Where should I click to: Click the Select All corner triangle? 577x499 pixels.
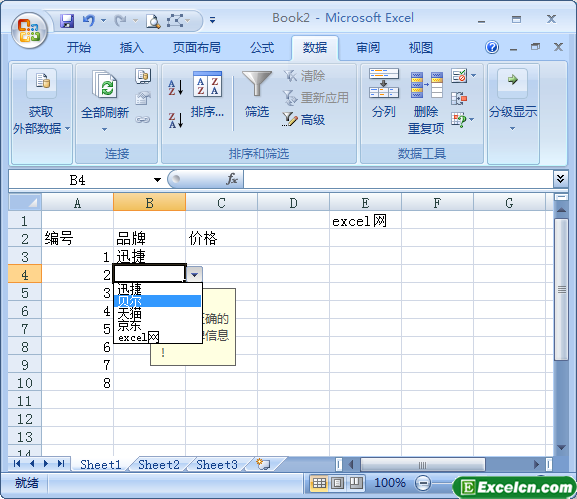(25, 202)
